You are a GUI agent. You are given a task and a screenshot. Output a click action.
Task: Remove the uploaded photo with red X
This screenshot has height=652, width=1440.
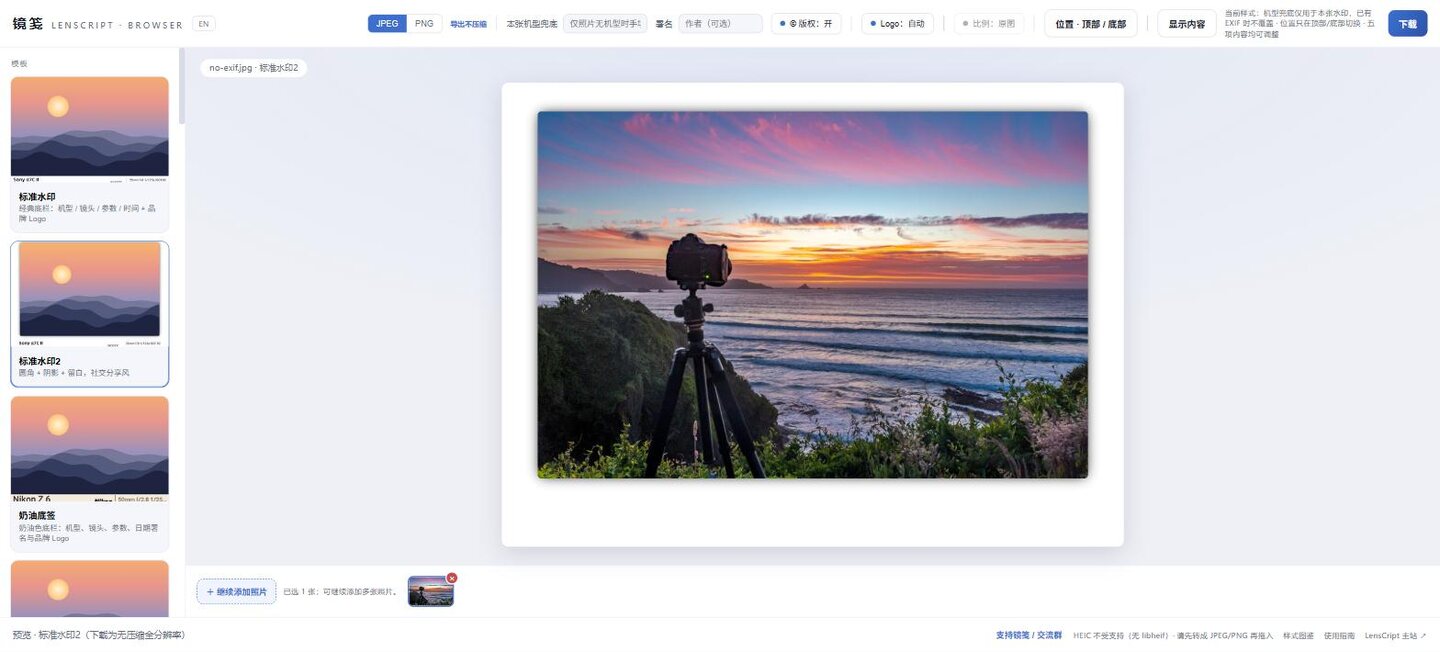pyautogui.click(x=452, y=578)
